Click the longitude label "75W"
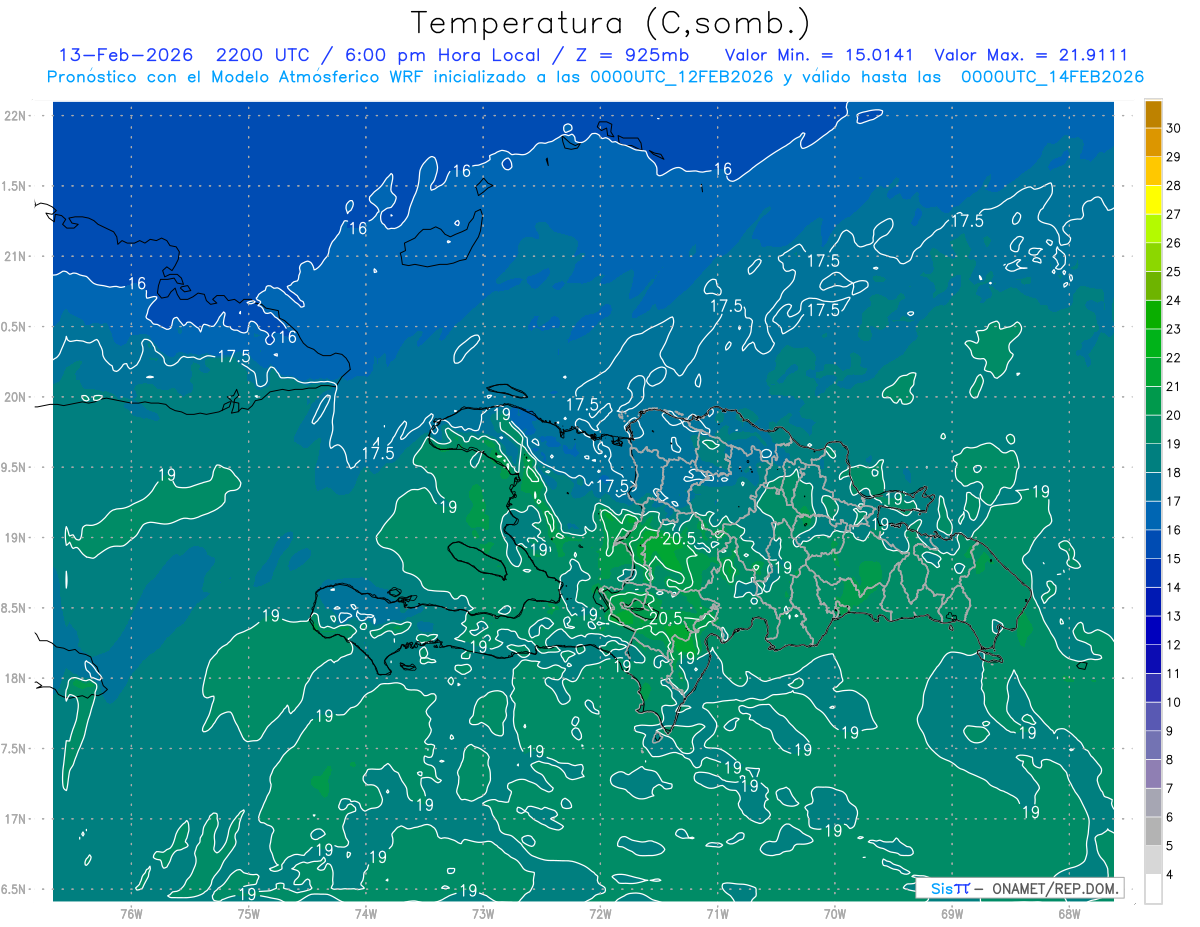Screen dimensions: 1200x927 point(249,913)
